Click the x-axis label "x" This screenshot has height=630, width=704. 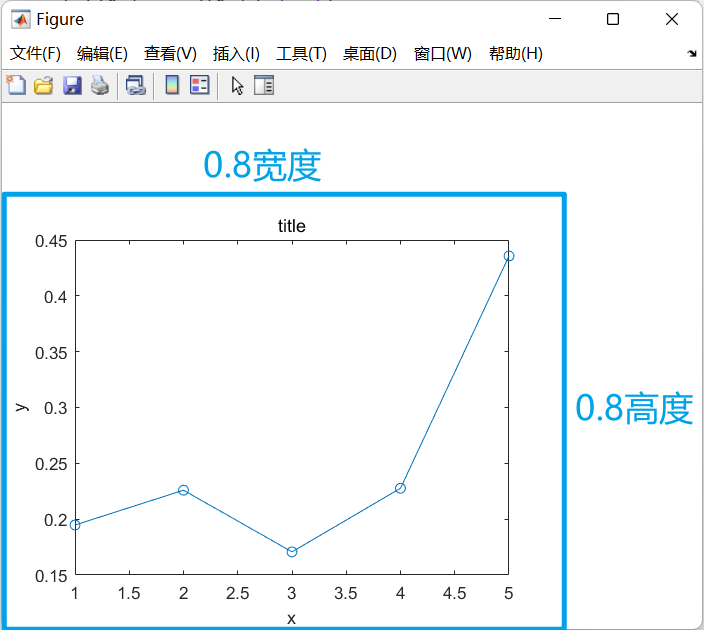[291, 619]
